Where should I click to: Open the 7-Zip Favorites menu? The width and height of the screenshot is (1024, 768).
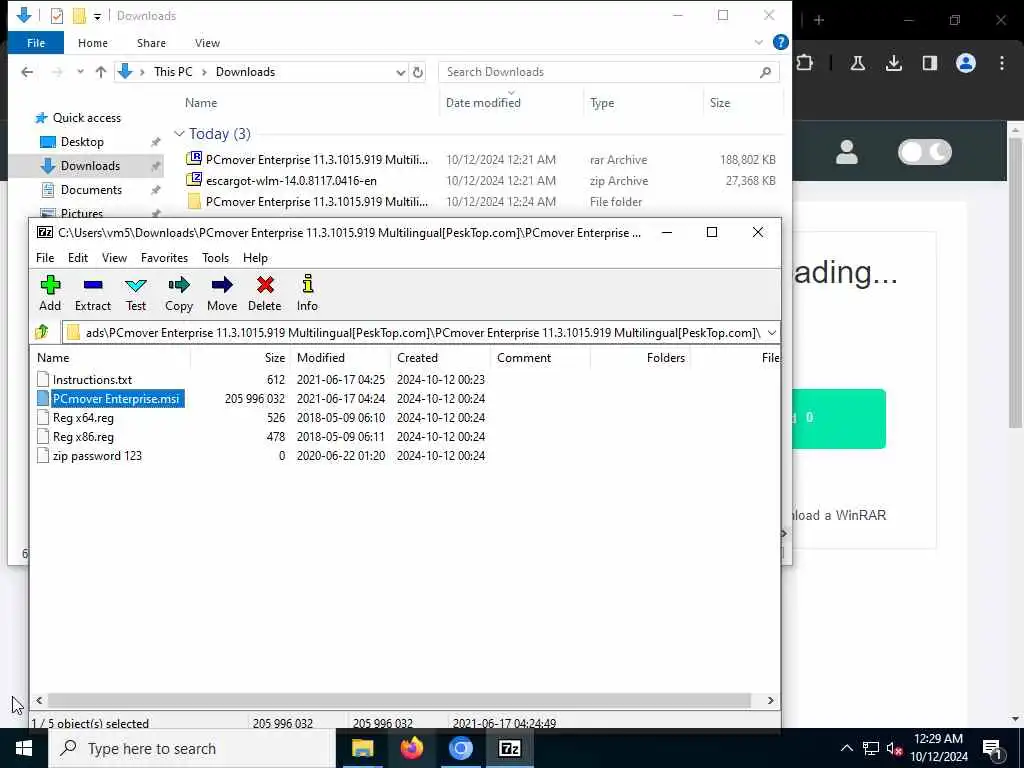pos(164,258)
